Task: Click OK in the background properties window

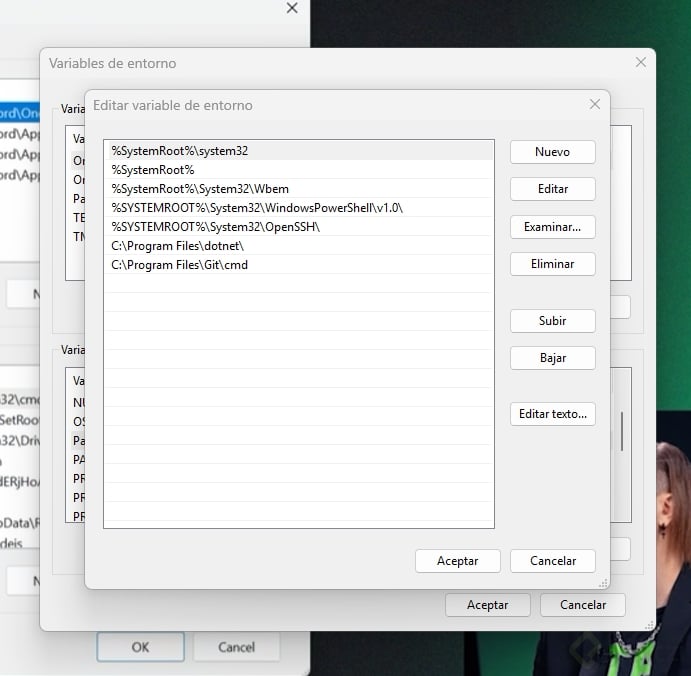Action: (141, 647)
